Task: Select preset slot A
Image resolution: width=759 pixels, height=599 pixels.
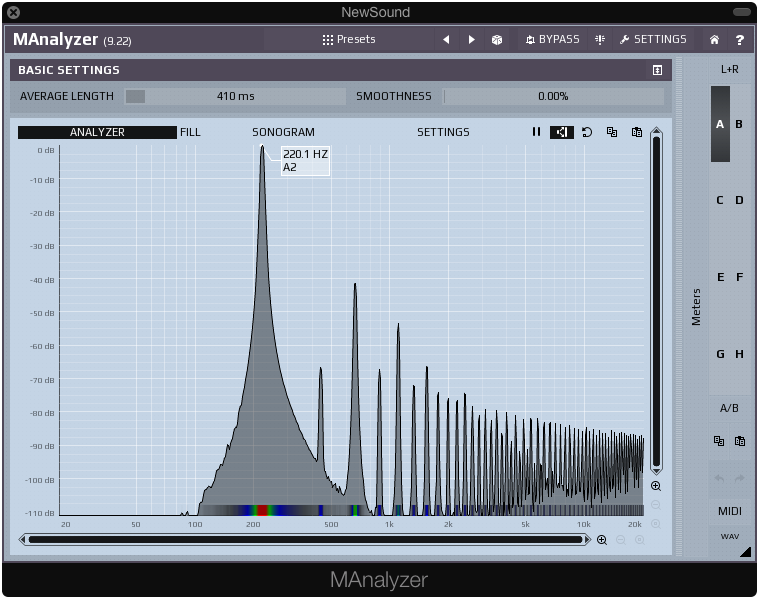Action: (720, 124)
